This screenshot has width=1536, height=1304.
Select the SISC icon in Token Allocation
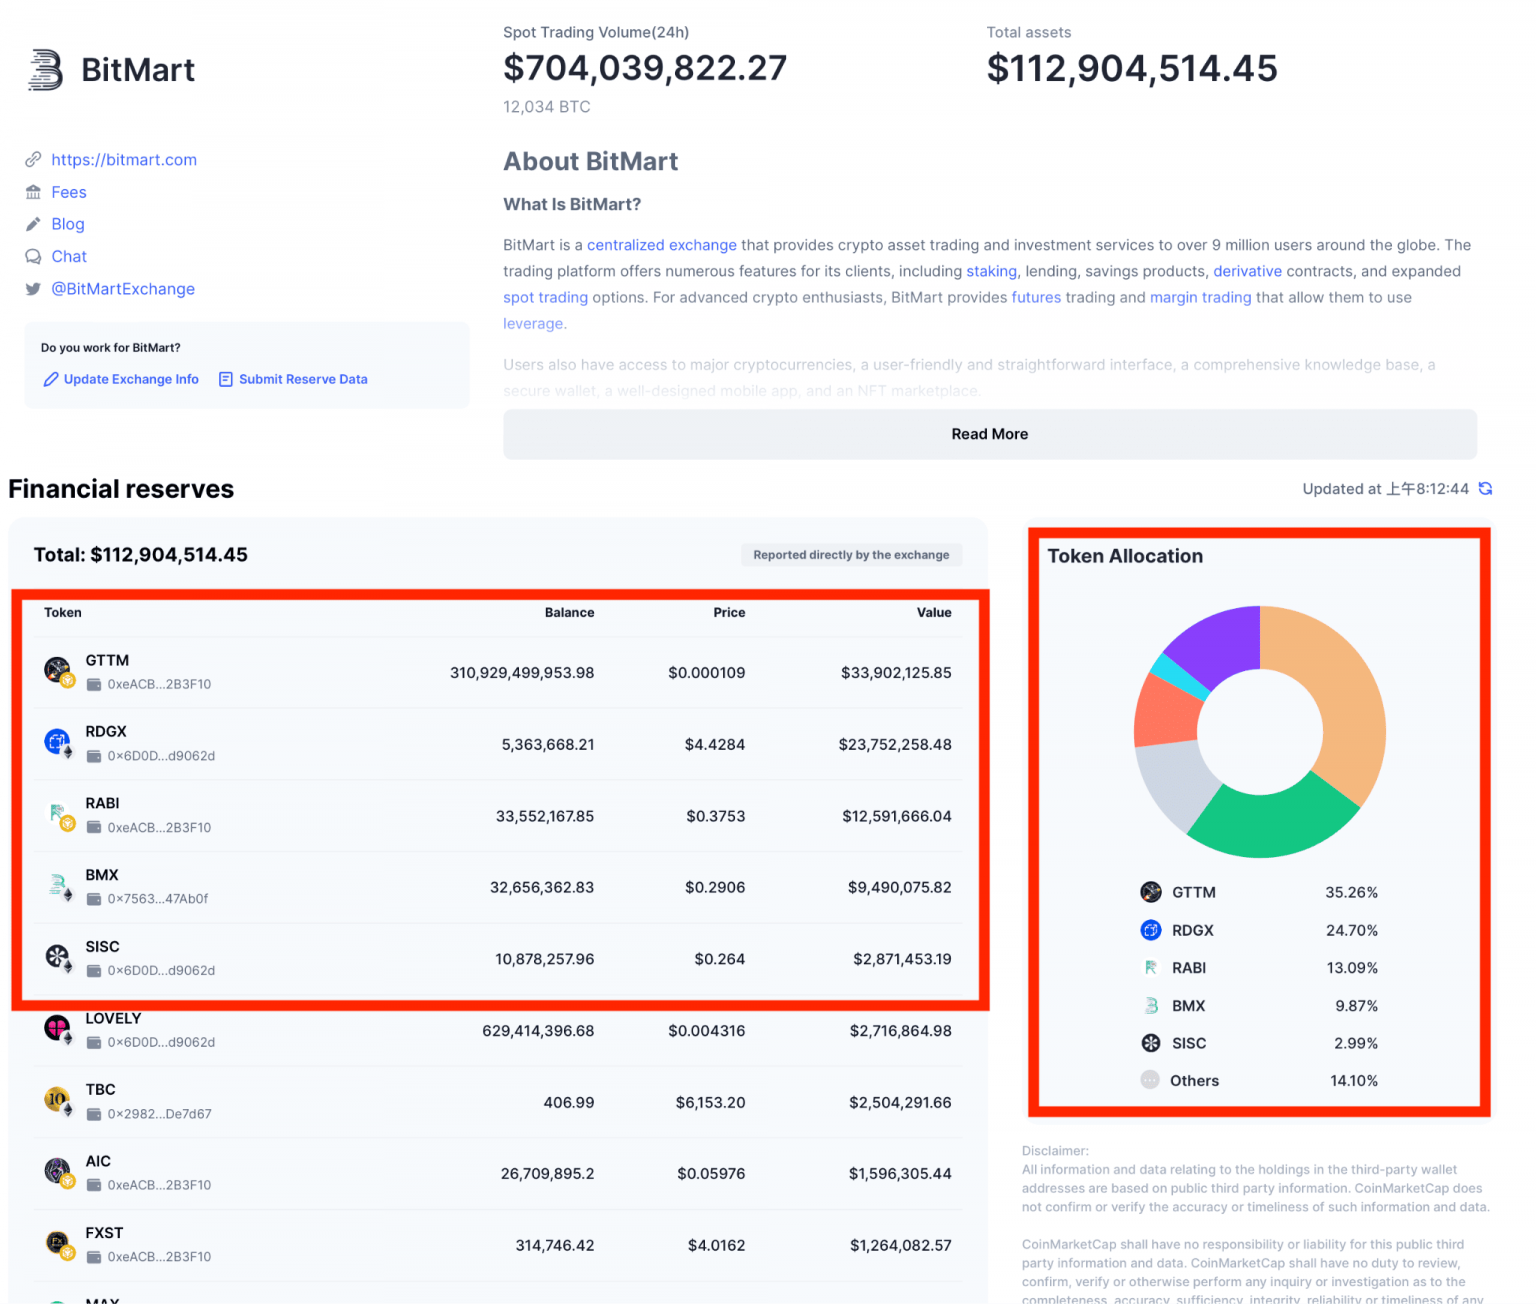coord(1150,1043)
